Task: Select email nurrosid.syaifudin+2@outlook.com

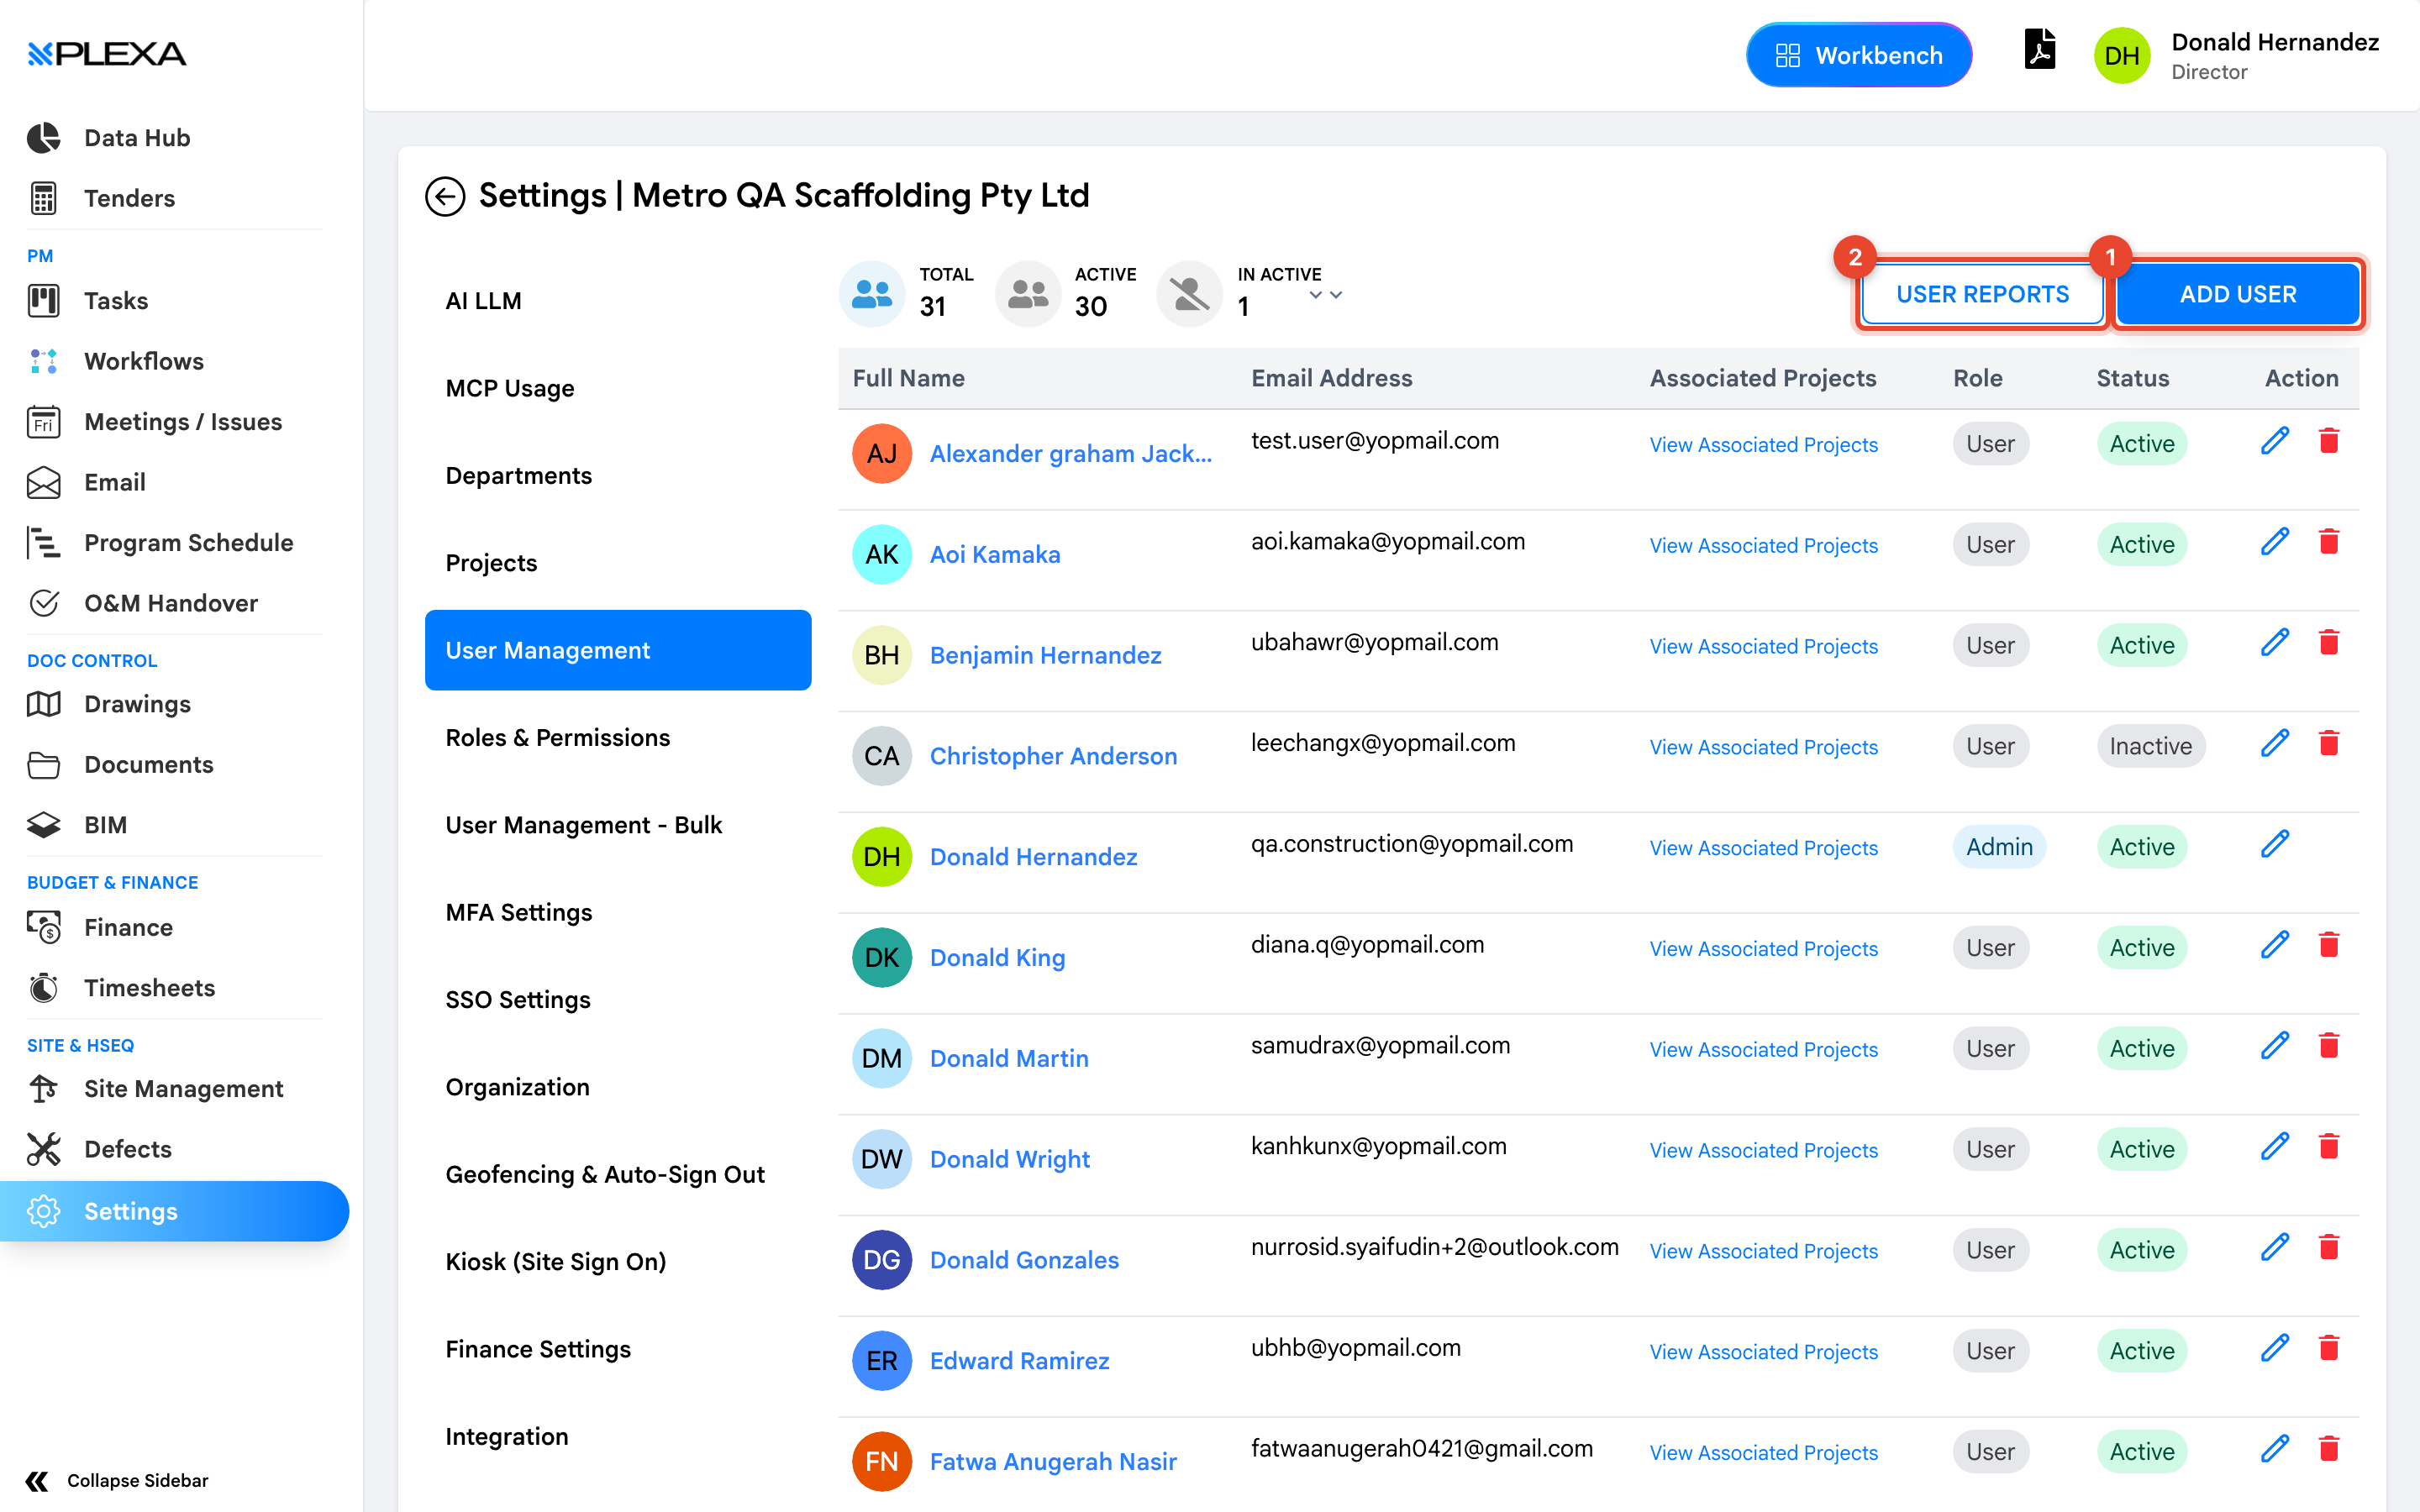Action: coord(1434,1247)
